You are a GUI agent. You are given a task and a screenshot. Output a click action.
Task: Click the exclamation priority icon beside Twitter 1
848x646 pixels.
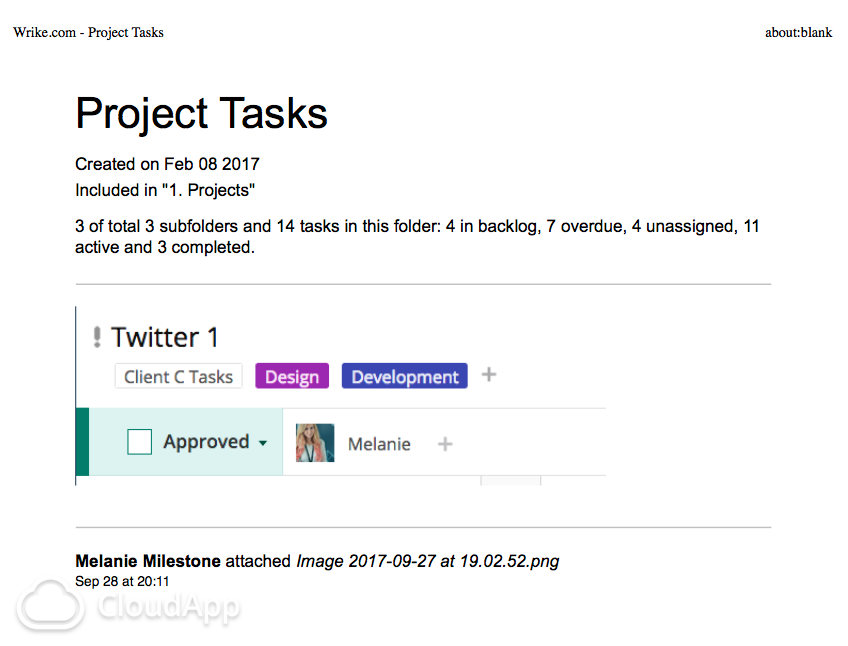coord(97,338)
